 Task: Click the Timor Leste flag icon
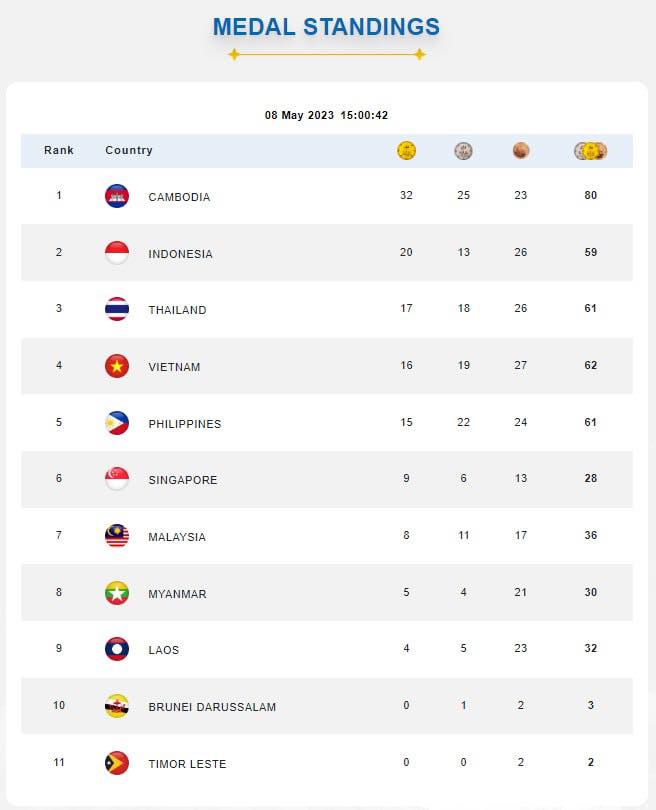point(117,763)
